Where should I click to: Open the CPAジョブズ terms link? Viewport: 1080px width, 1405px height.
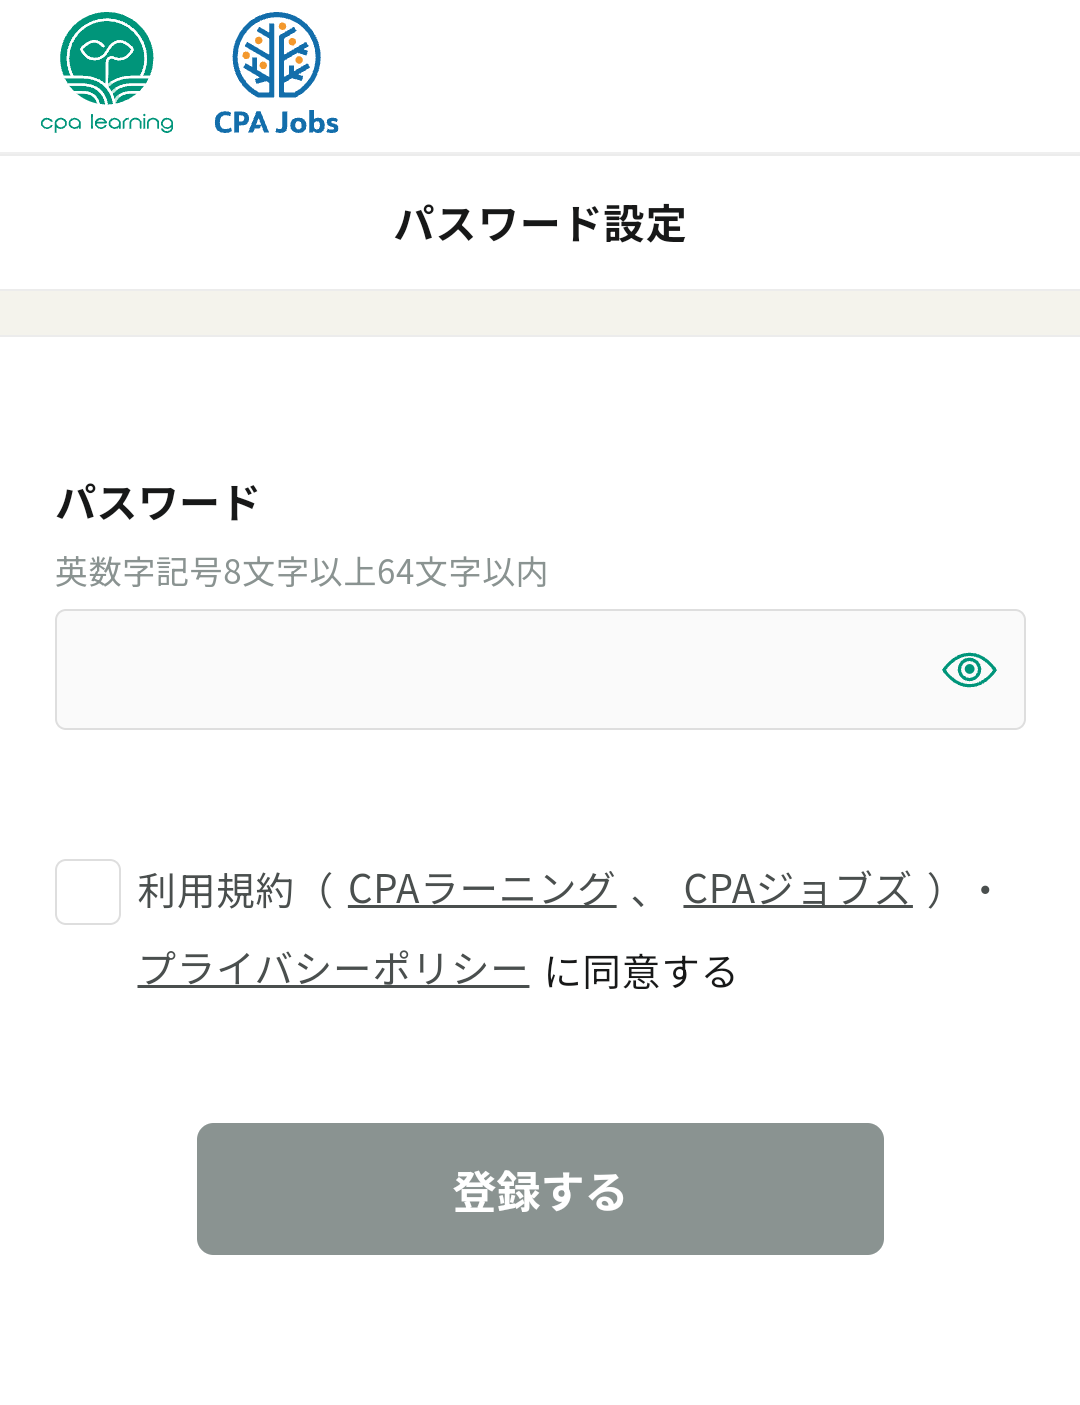pos(797,890)
